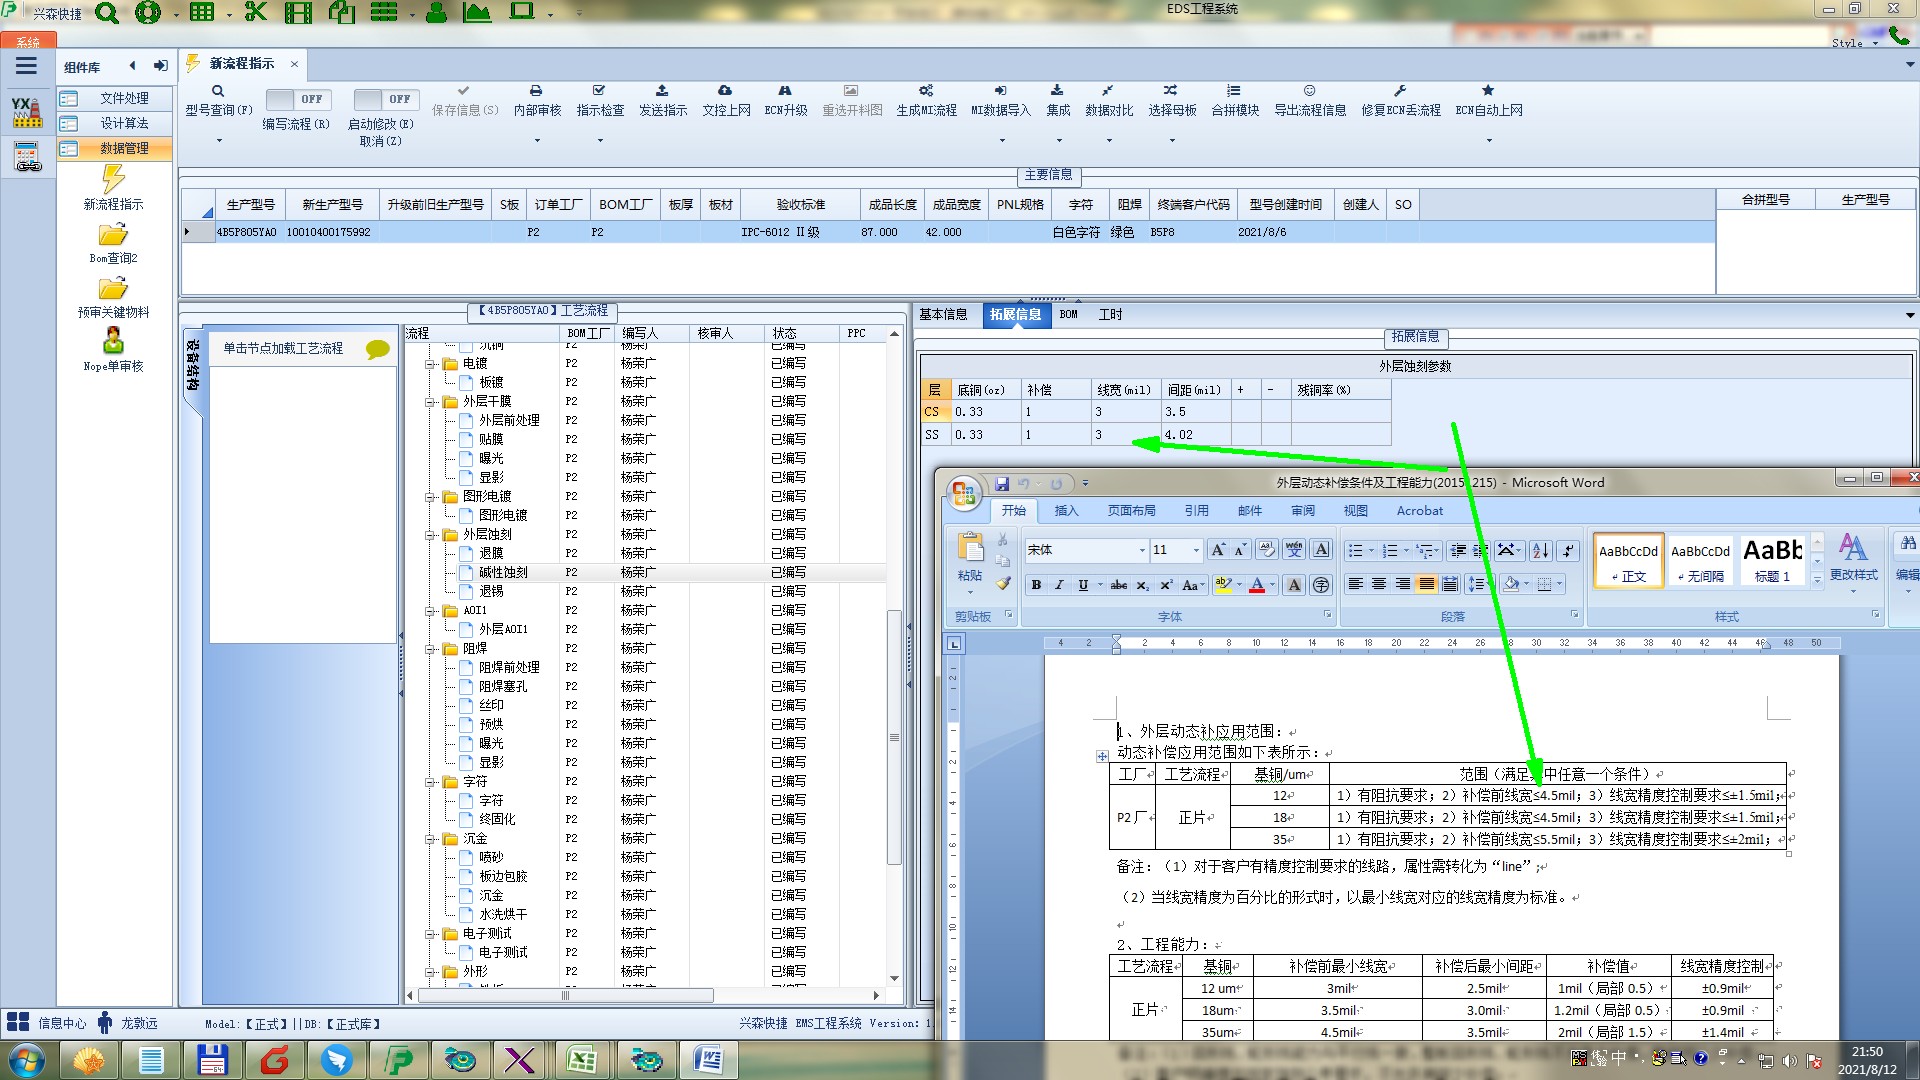Screen dimensions: 1920x1080
Task: Open the 新流程指示 lightning icon in sidebar
Action: coord(113,180)
